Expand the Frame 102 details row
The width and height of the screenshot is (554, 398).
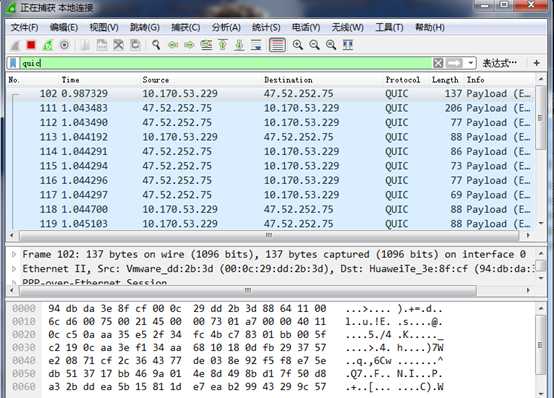[14, 254]
